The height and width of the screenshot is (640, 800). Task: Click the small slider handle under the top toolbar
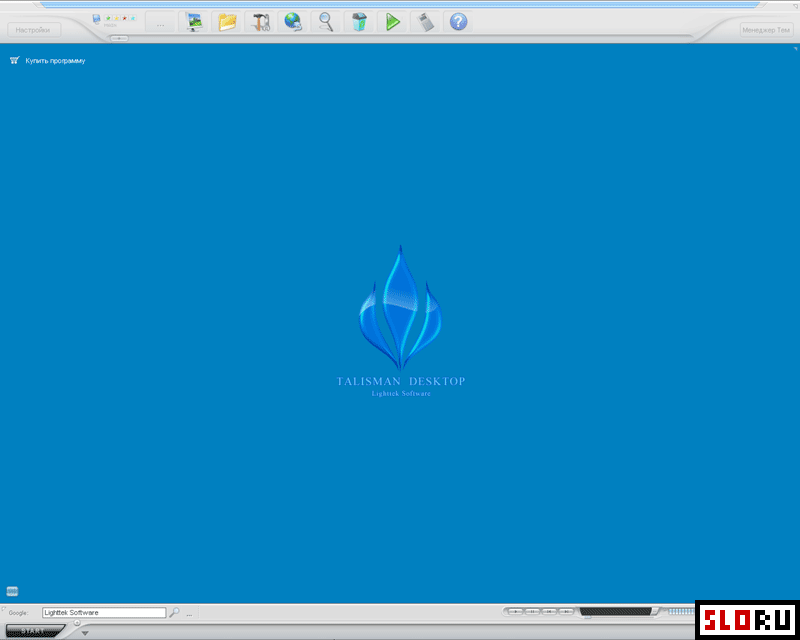119,38
